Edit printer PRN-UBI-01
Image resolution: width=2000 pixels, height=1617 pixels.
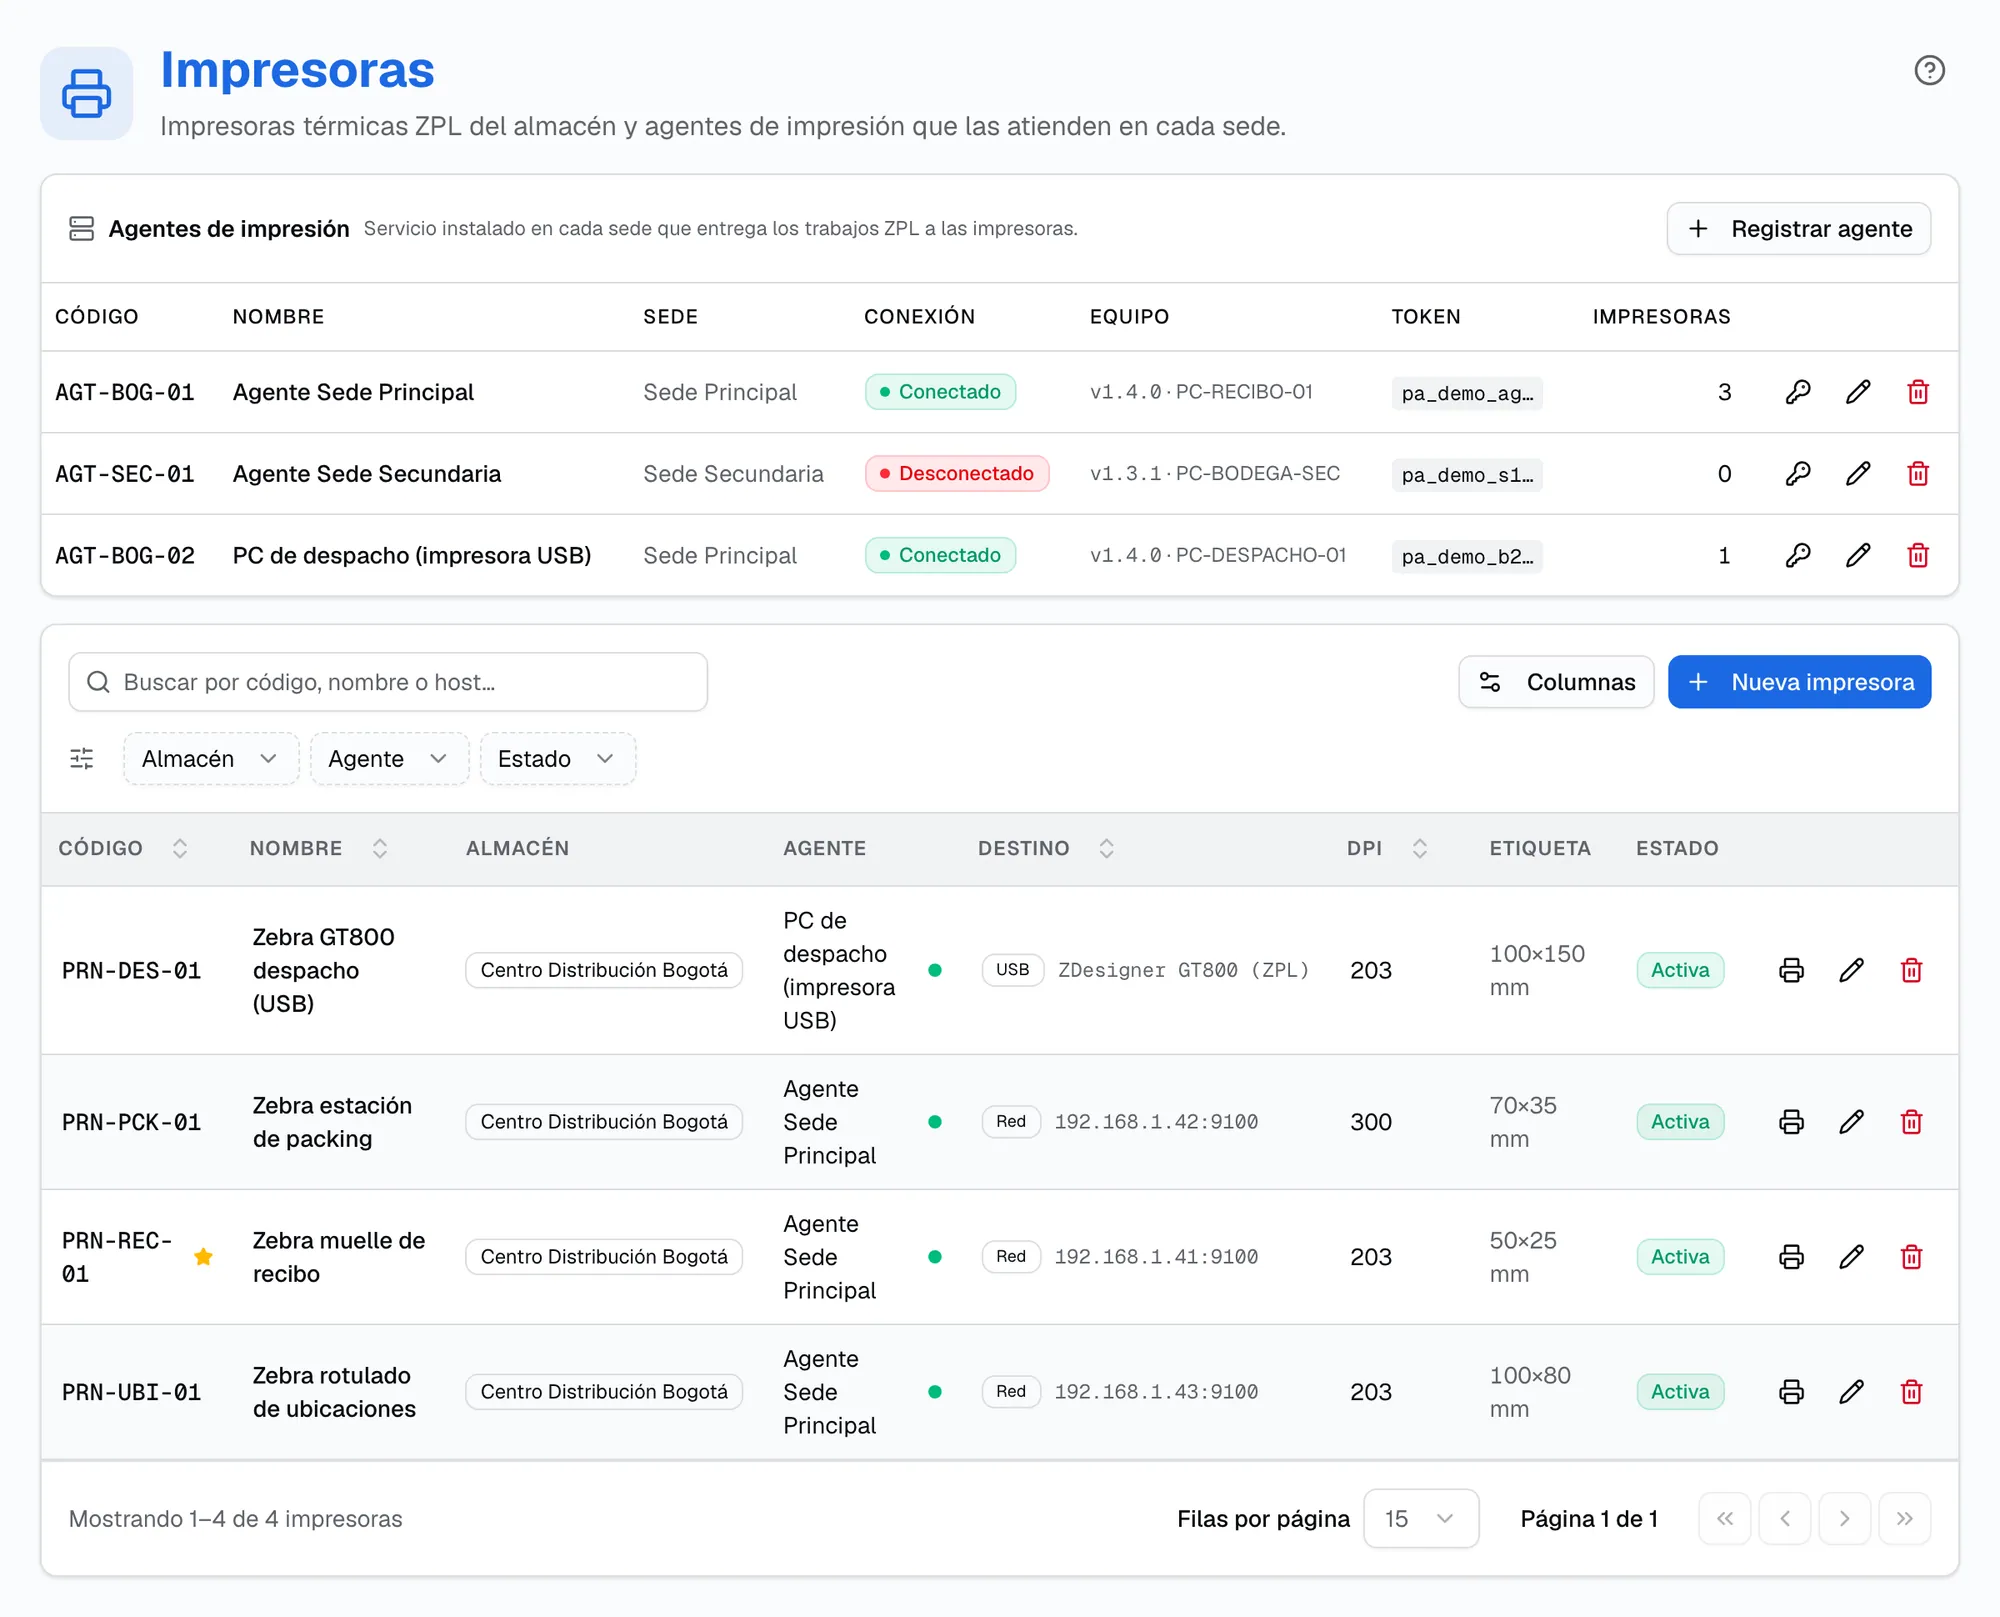coord(1852,1392)
